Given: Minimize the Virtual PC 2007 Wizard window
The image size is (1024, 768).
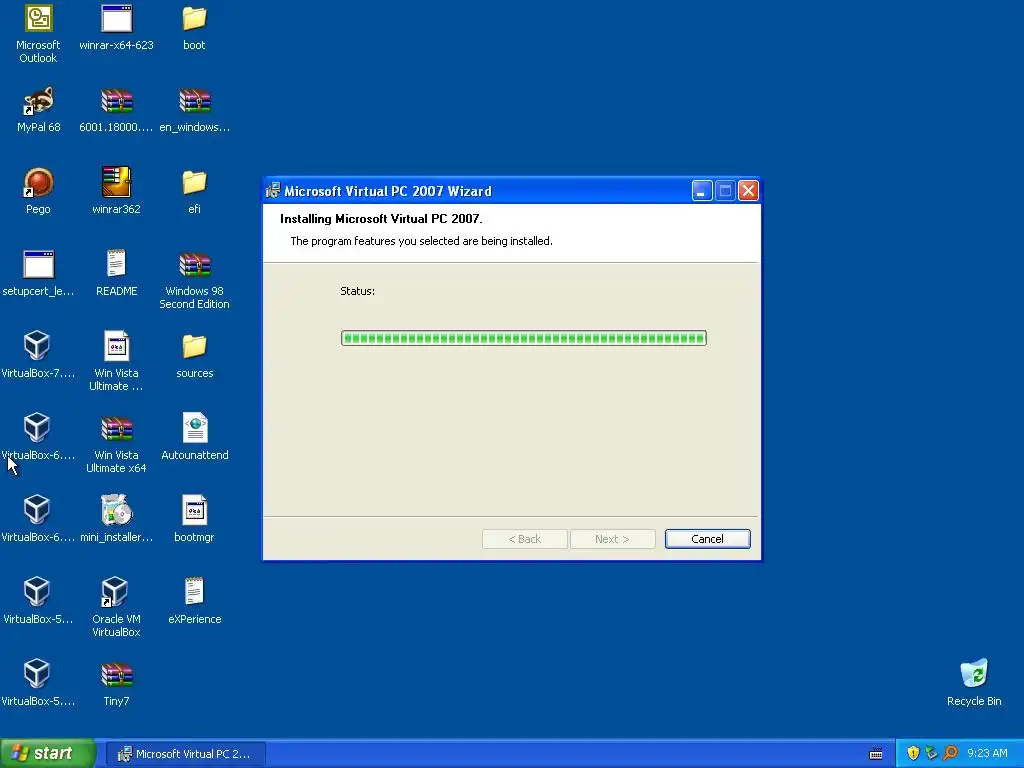Looking at the screenshot, I should tap(701, 191).
